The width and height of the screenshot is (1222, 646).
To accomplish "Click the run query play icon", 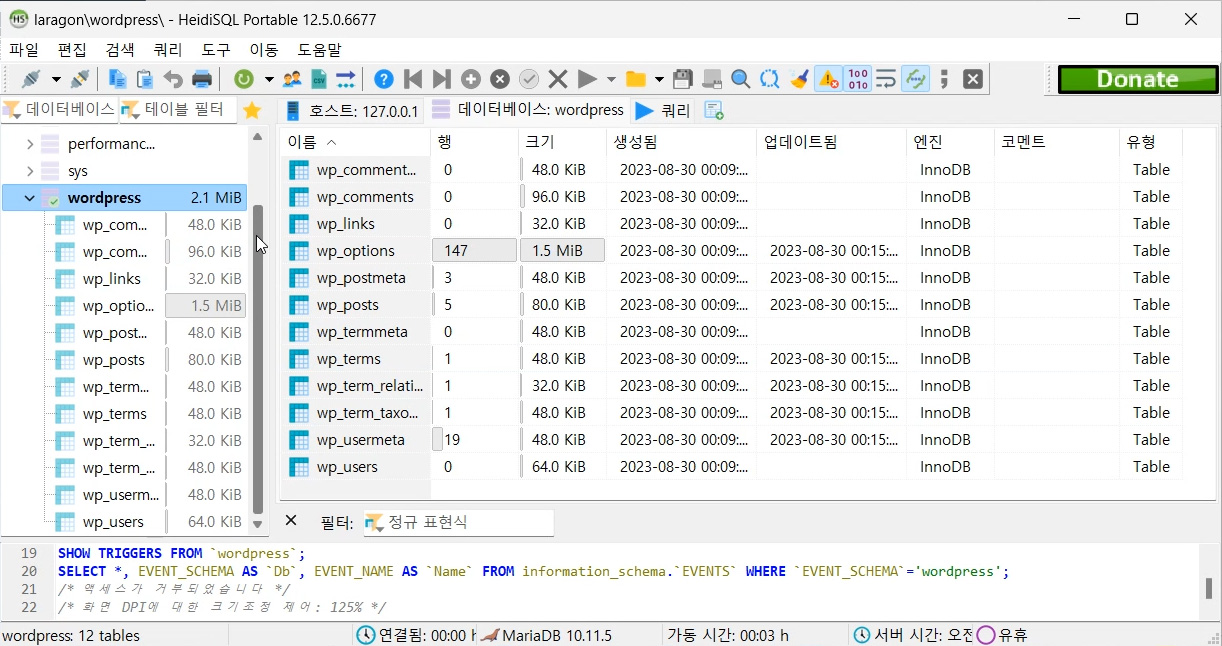I will point(587,79).
